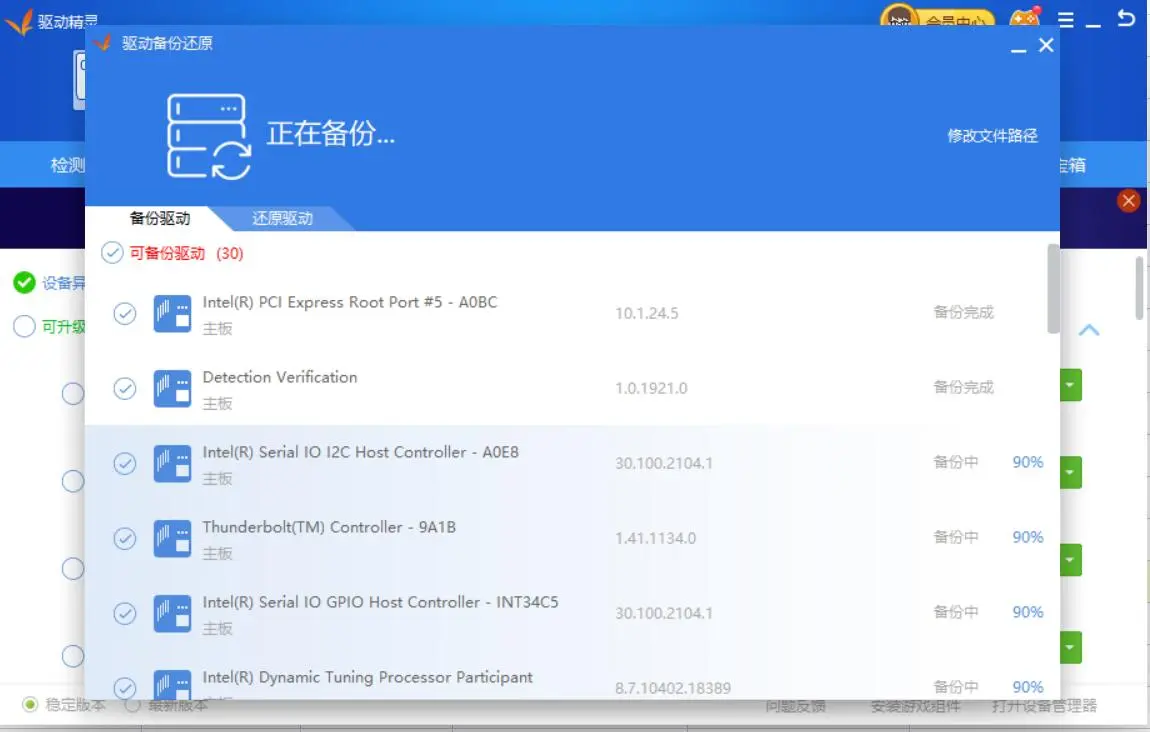The width and height of the screenshot is (1150, 732).
Task: Open the hamburger menu in main title bar
Action: click(x=1066, y=20)
